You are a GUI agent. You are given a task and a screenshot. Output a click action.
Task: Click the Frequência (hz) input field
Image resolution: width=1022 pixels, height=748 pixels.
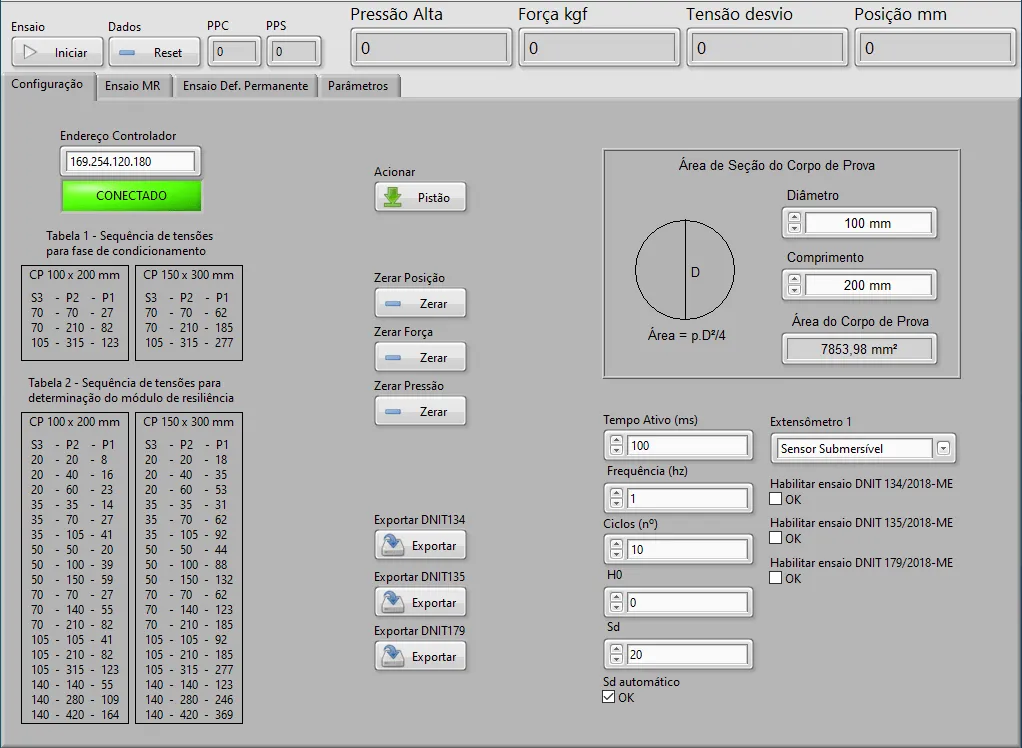687,498
